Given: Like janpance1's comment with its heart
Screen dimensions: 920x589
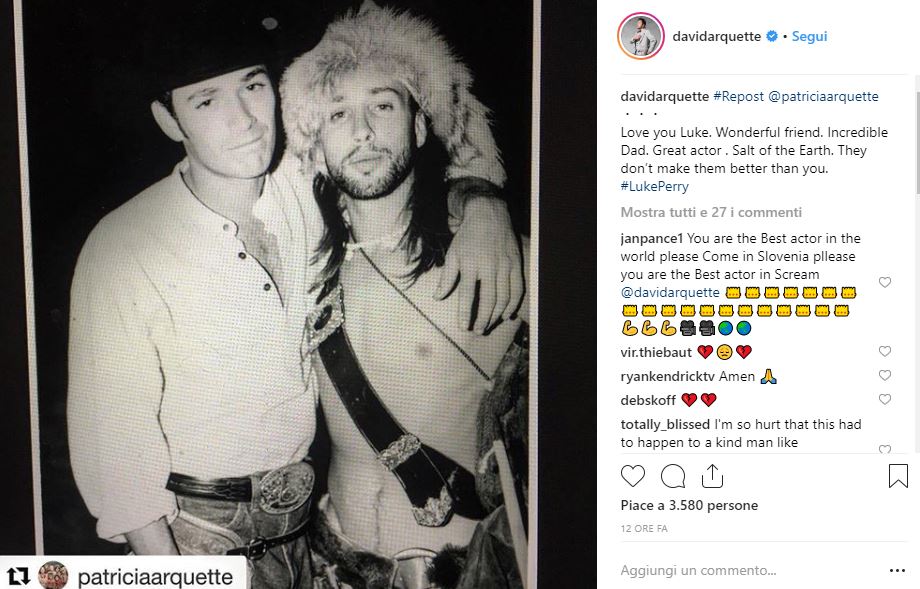Looking at the screenshot, I should coord(885,282).
